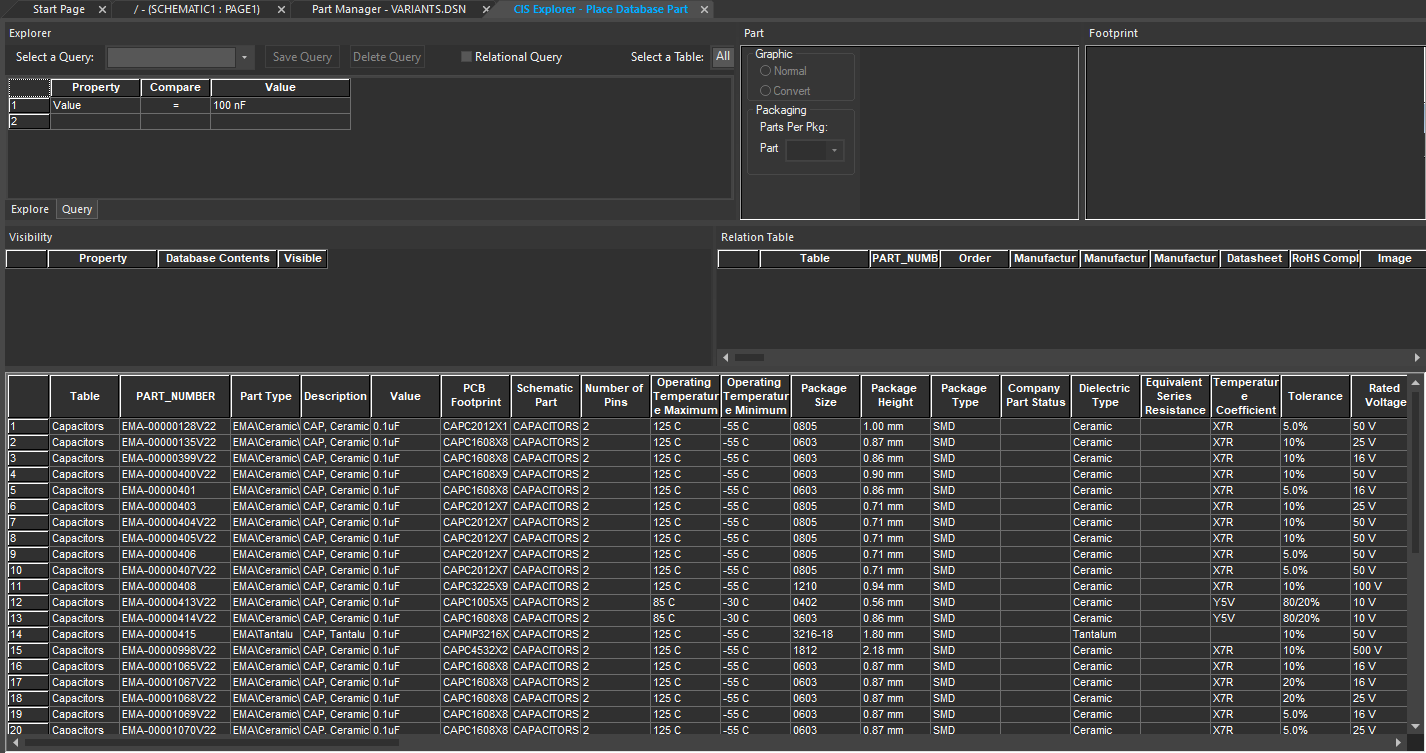Open the Select a Query dropdown
This screenshot has height=753, width=1426.
[x=242, y=57]
